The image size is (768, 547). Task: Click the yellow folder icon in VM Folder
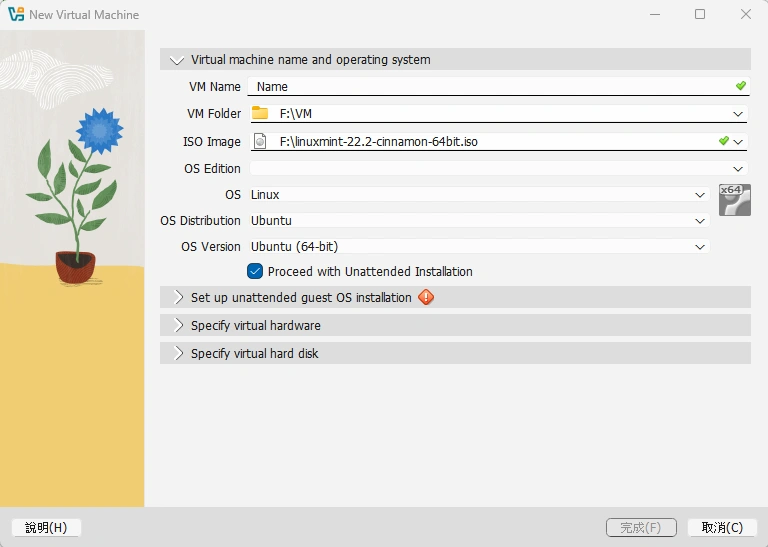point(260,113)
